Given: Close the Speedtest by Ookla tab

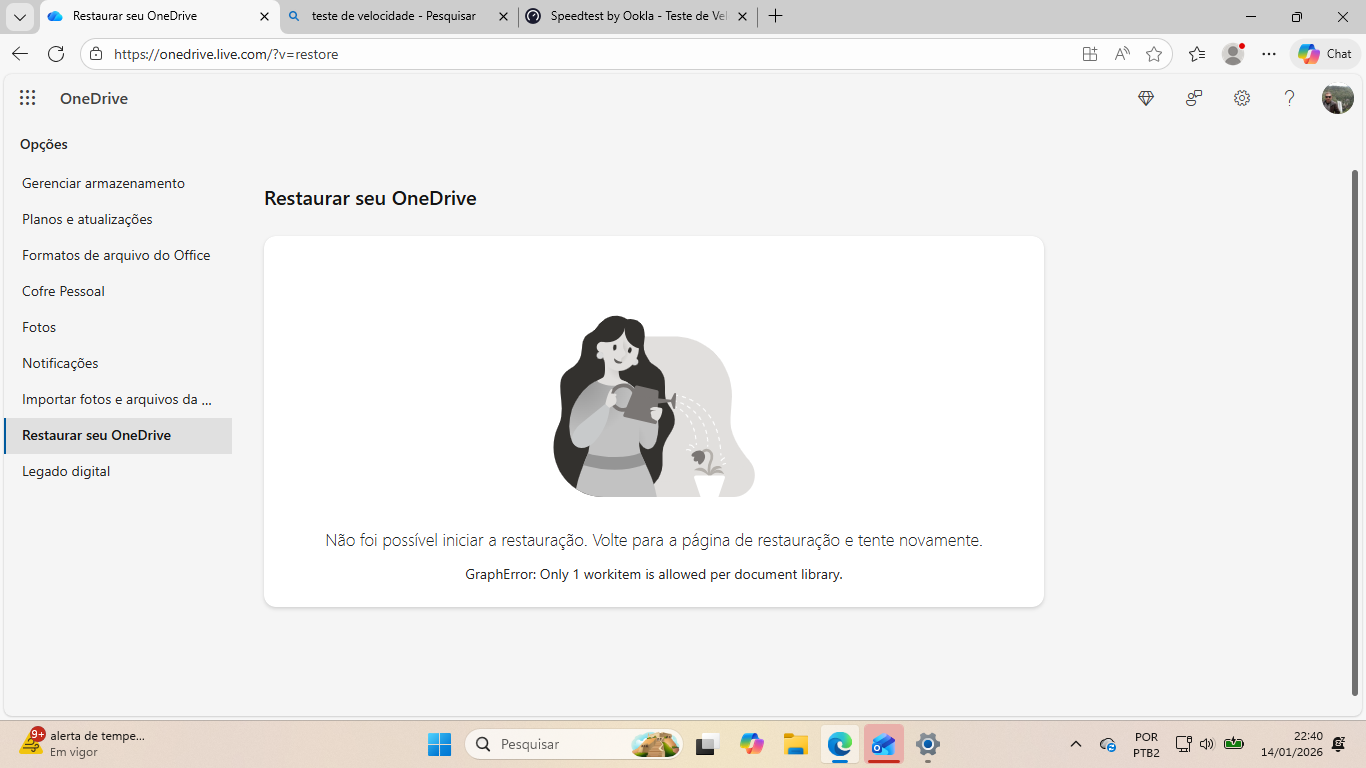Looking at the screenshot, I should click(x=740, y=16).
